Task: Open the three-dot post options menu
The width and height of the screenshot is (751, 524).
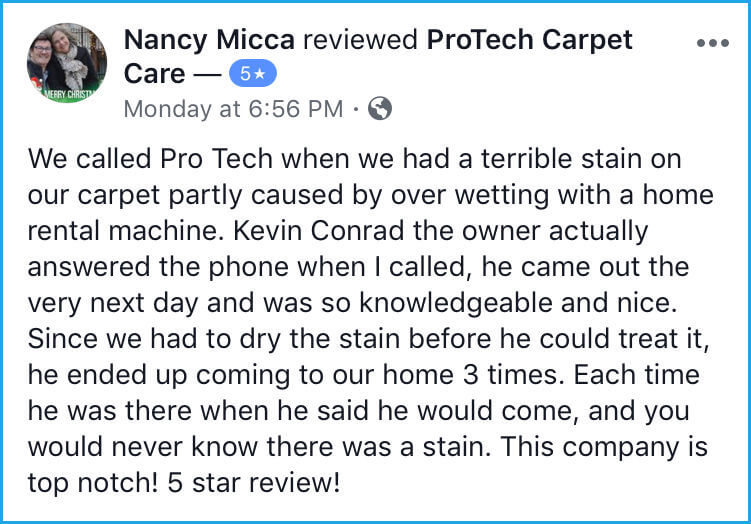Action: (713, 43)
